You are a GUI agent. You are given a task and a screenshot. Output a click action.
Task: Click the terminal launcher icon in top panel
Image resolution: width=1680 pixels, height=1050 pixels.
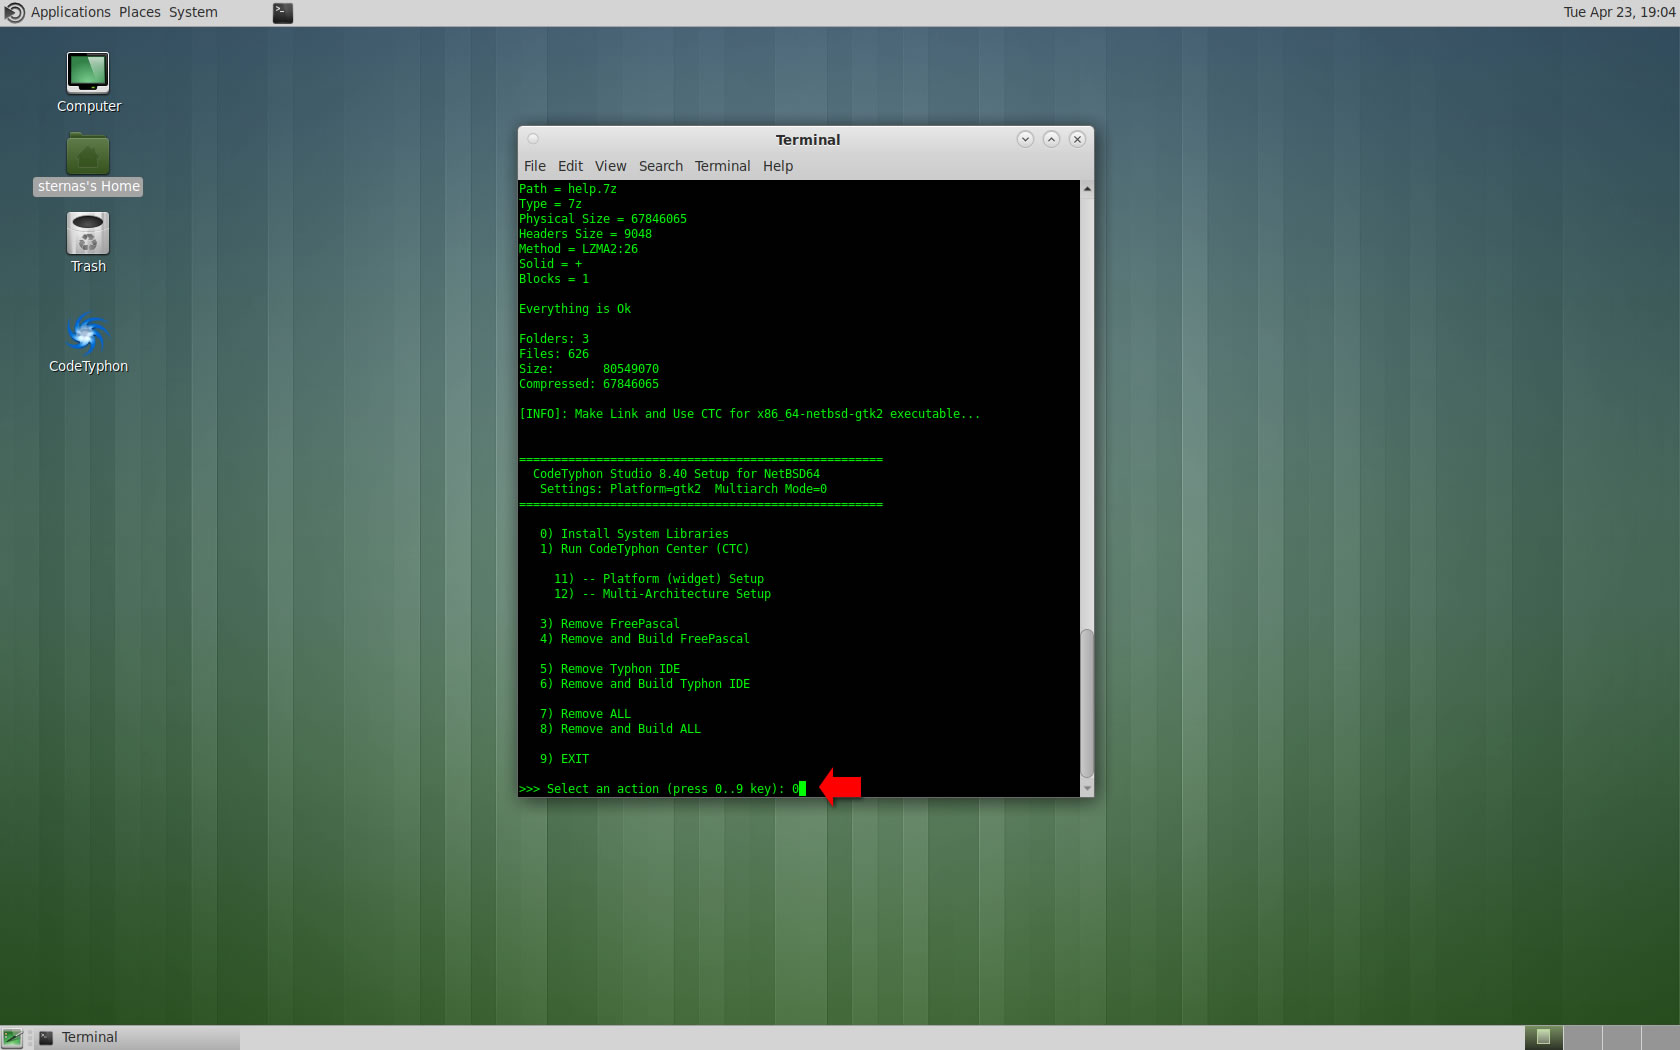pos(283,13)
